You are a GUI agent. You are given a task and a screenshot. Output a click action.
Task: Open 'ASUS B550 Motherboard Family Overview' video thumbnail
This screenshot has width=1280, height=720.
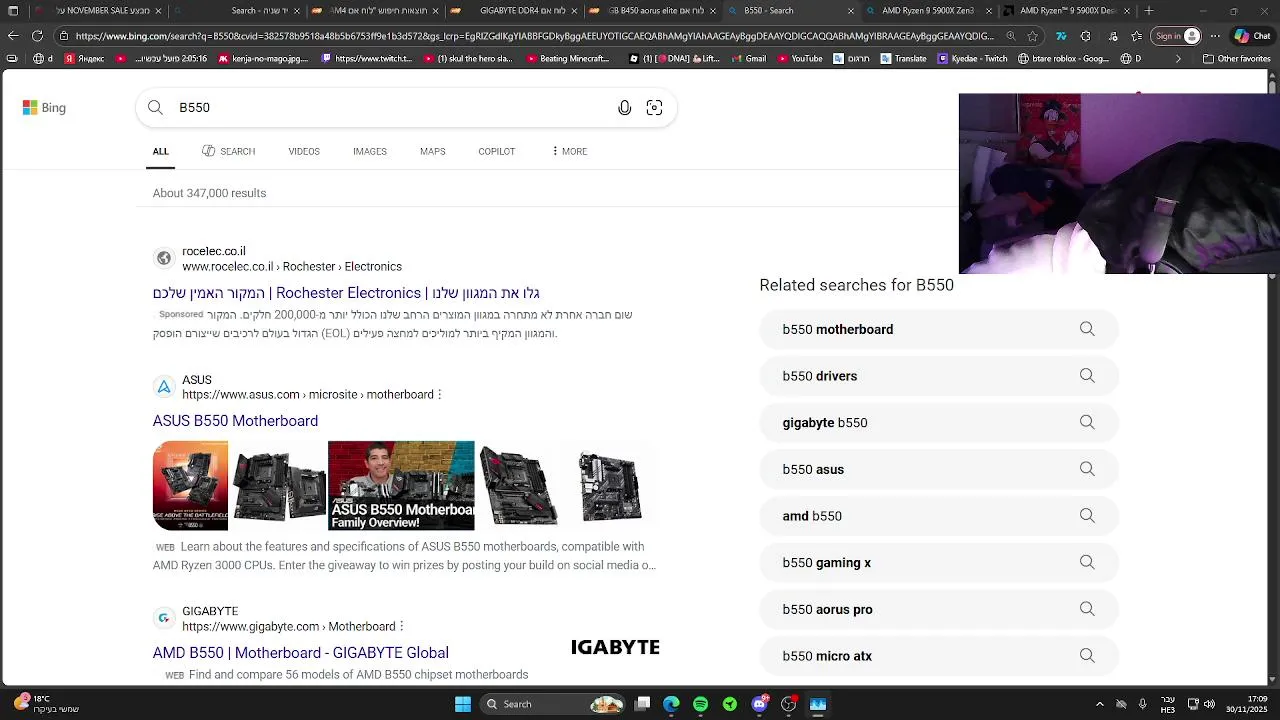coord(401,485)
